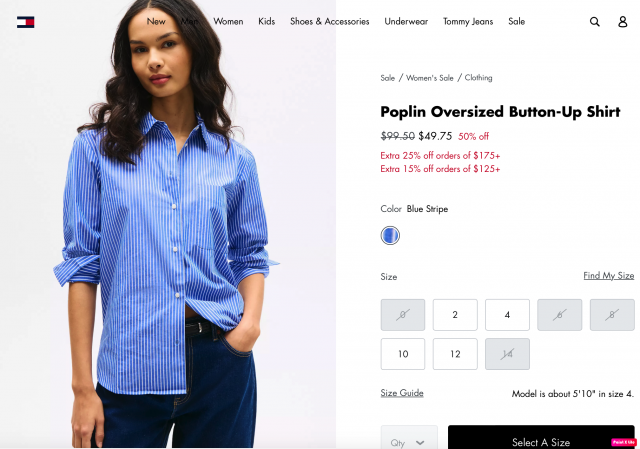
Task: Click the Tommy Hilfiger flag logo
Action: click(x=25, y=22)
